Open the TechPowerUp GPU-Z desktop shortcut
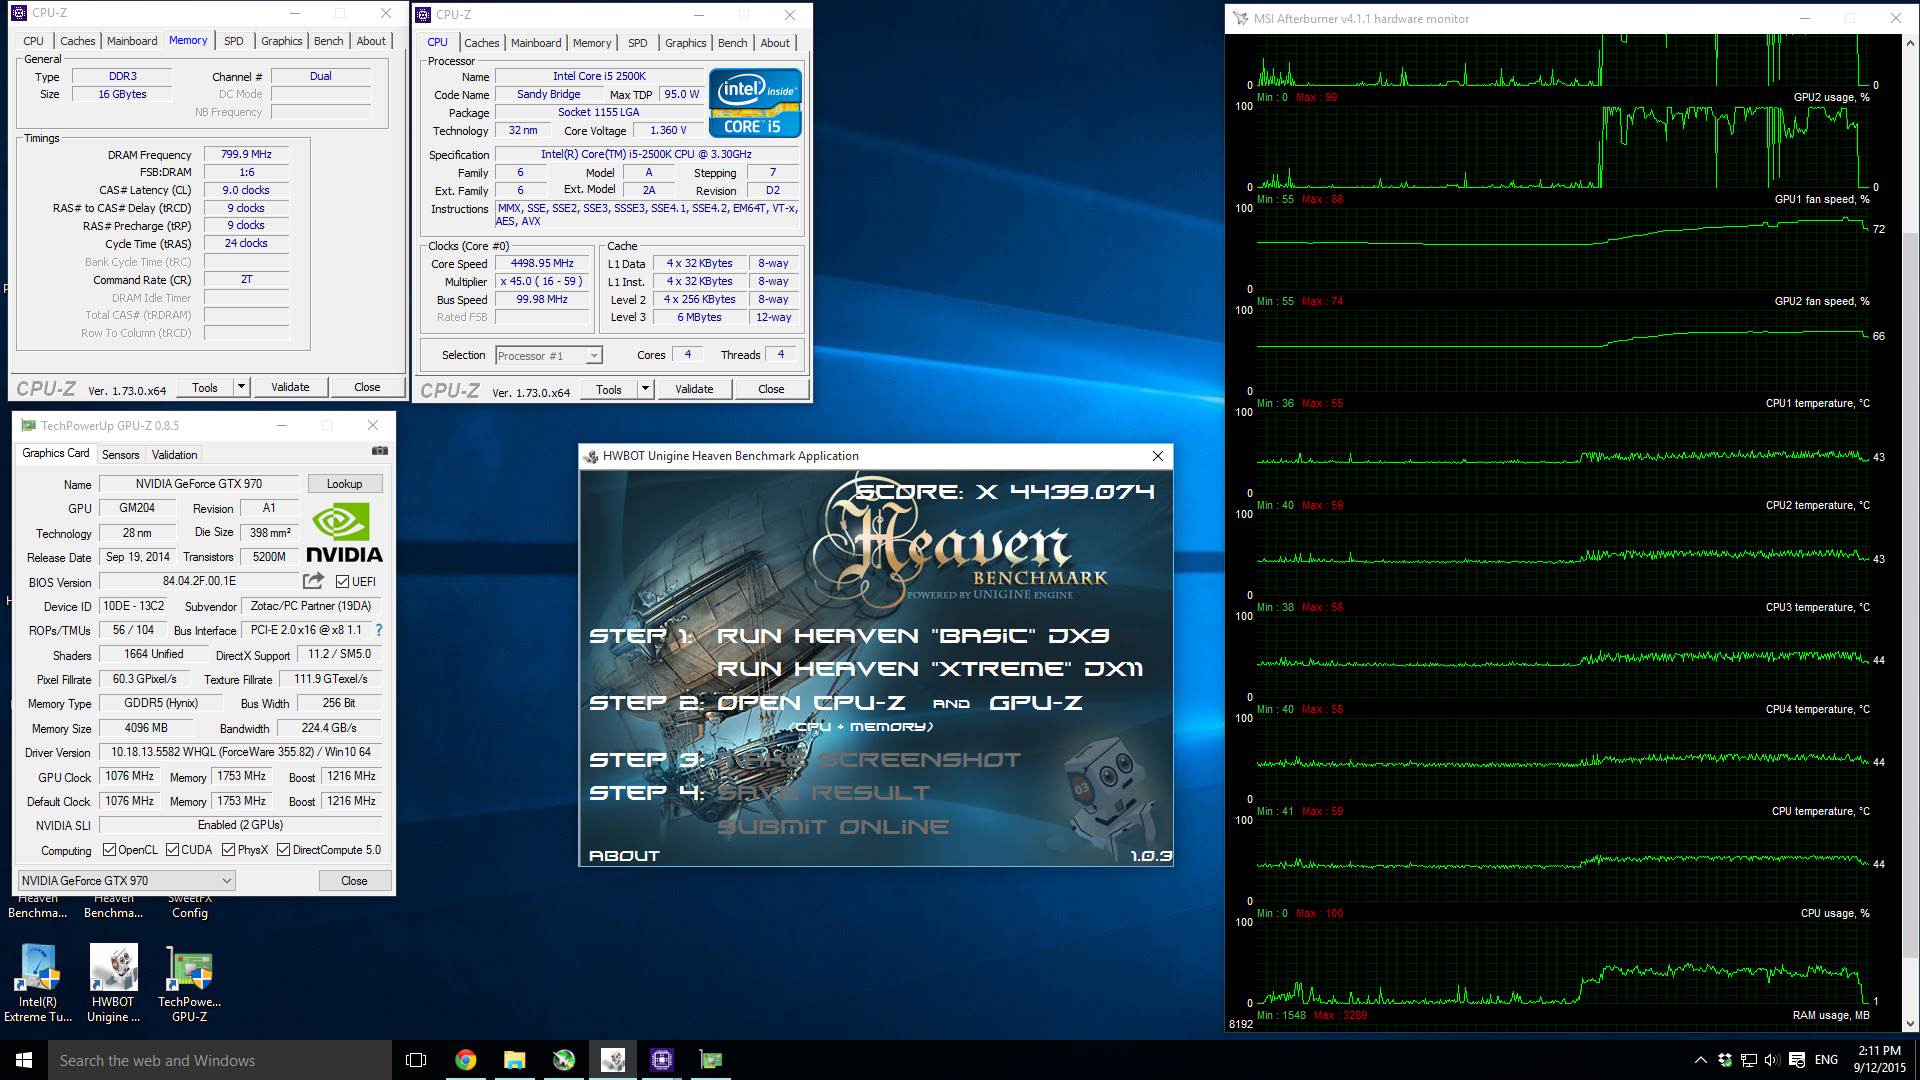The height and width of the screenshot is (1080, 1920). (x=189, y=985)
